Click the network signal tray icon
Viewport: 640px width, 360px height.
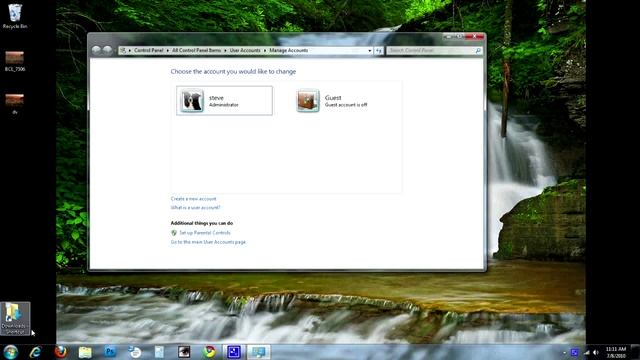(587, 352)
